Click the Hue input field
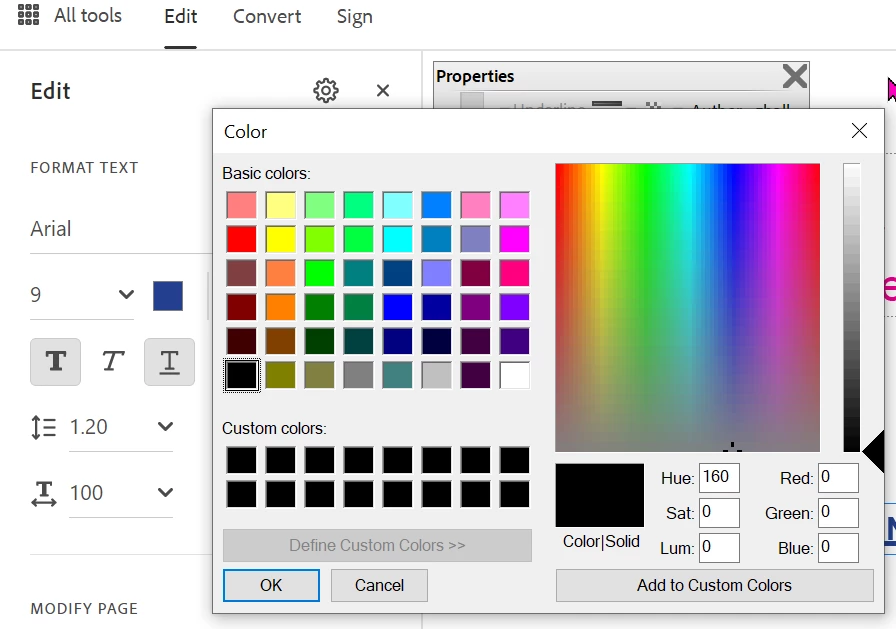This screenshot has width=896, height=629. pos(719,478)
